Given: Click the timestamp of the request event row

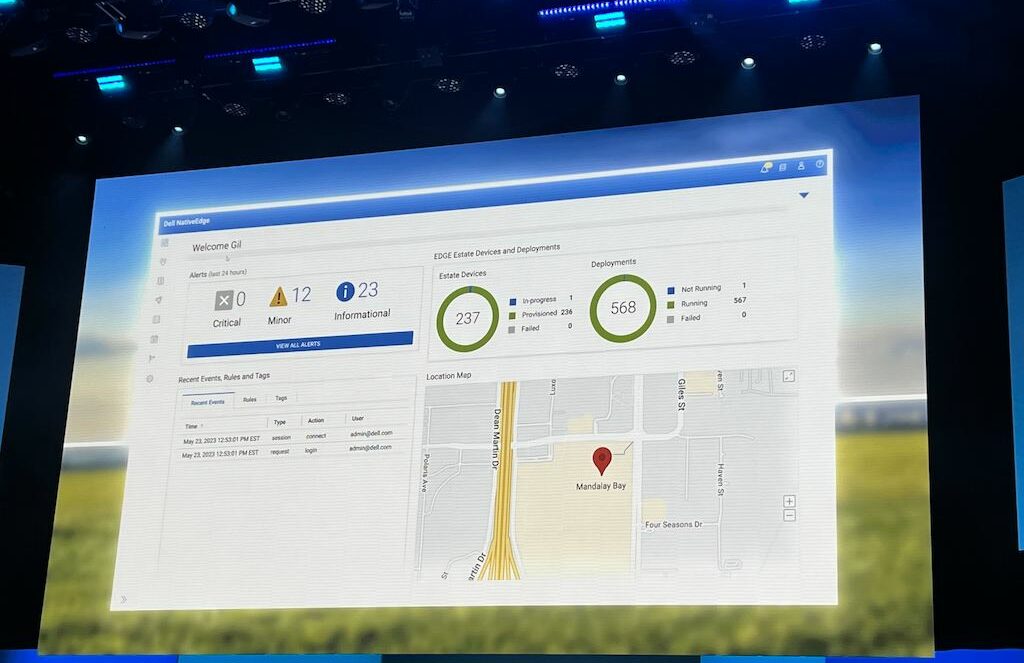Looking at the screenshot, I should point(220,455).
